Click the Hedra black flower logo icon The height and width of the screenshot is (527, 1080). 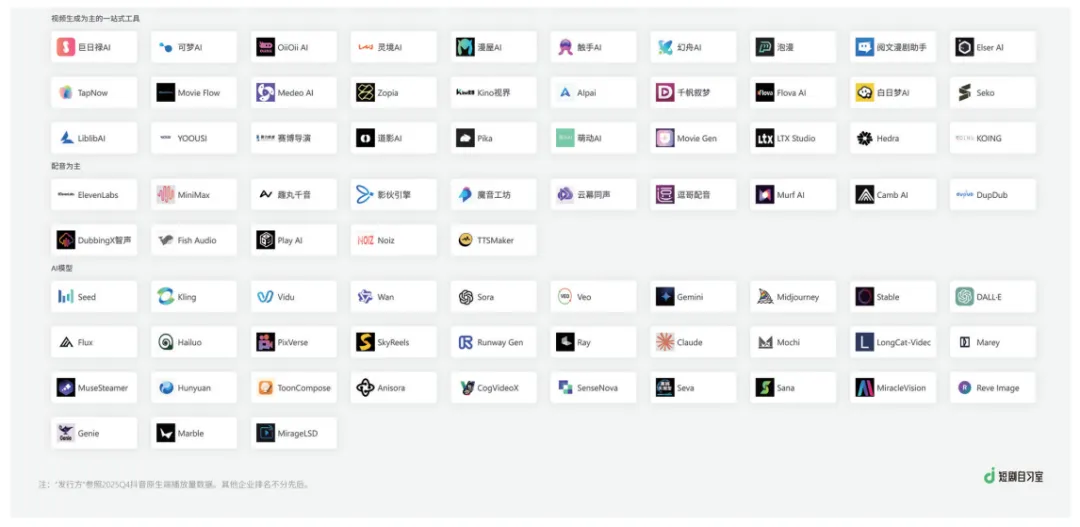coord(864,138)
